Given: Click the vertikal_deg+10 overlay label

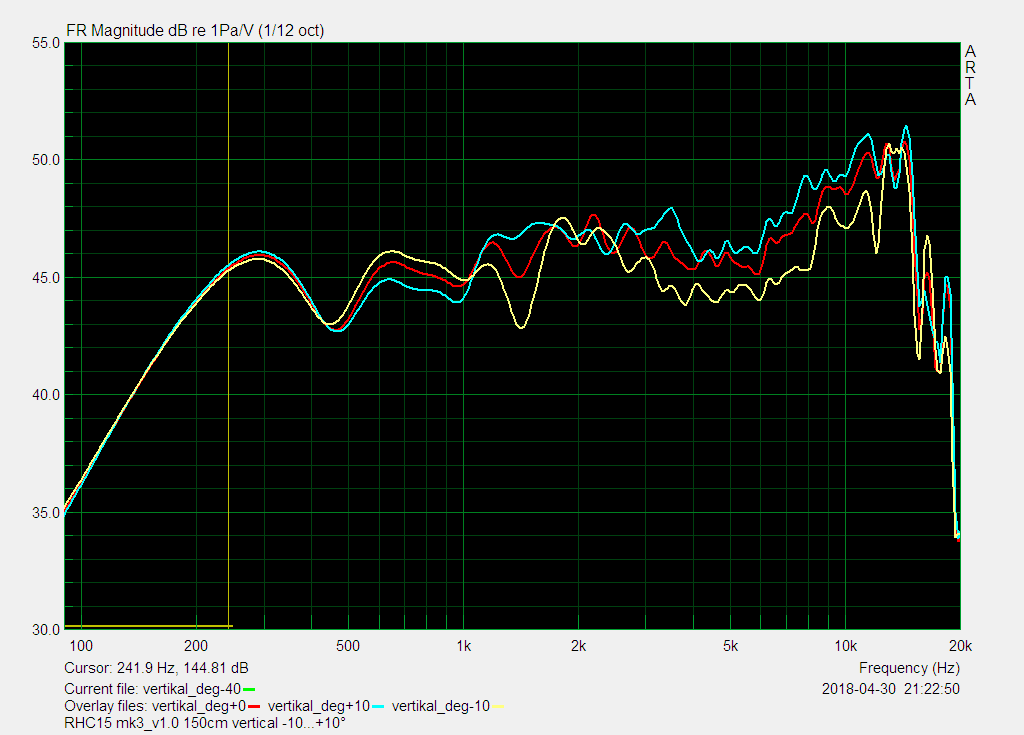Looking at the screenshot, I should point(319,706).
